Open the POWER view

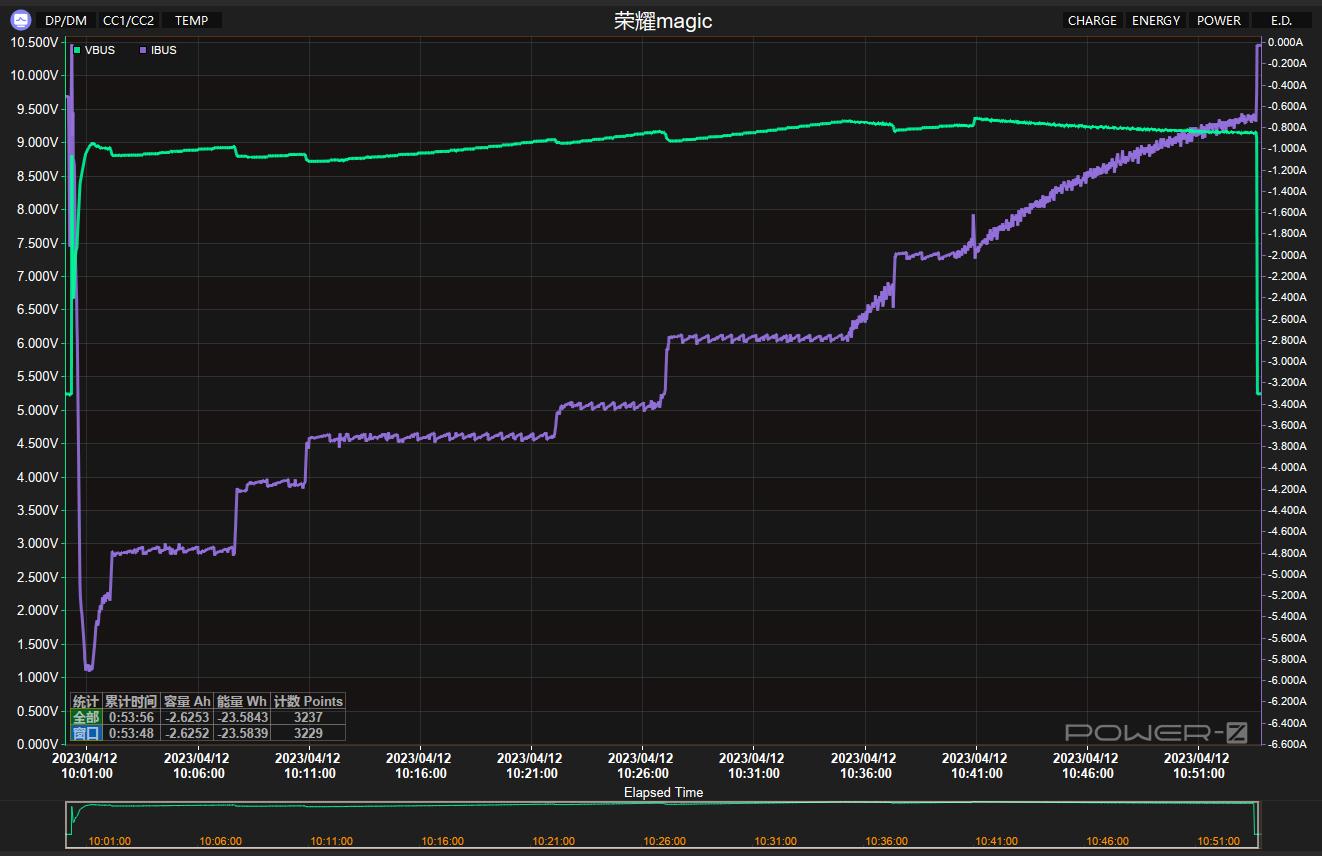(1218, 20)
